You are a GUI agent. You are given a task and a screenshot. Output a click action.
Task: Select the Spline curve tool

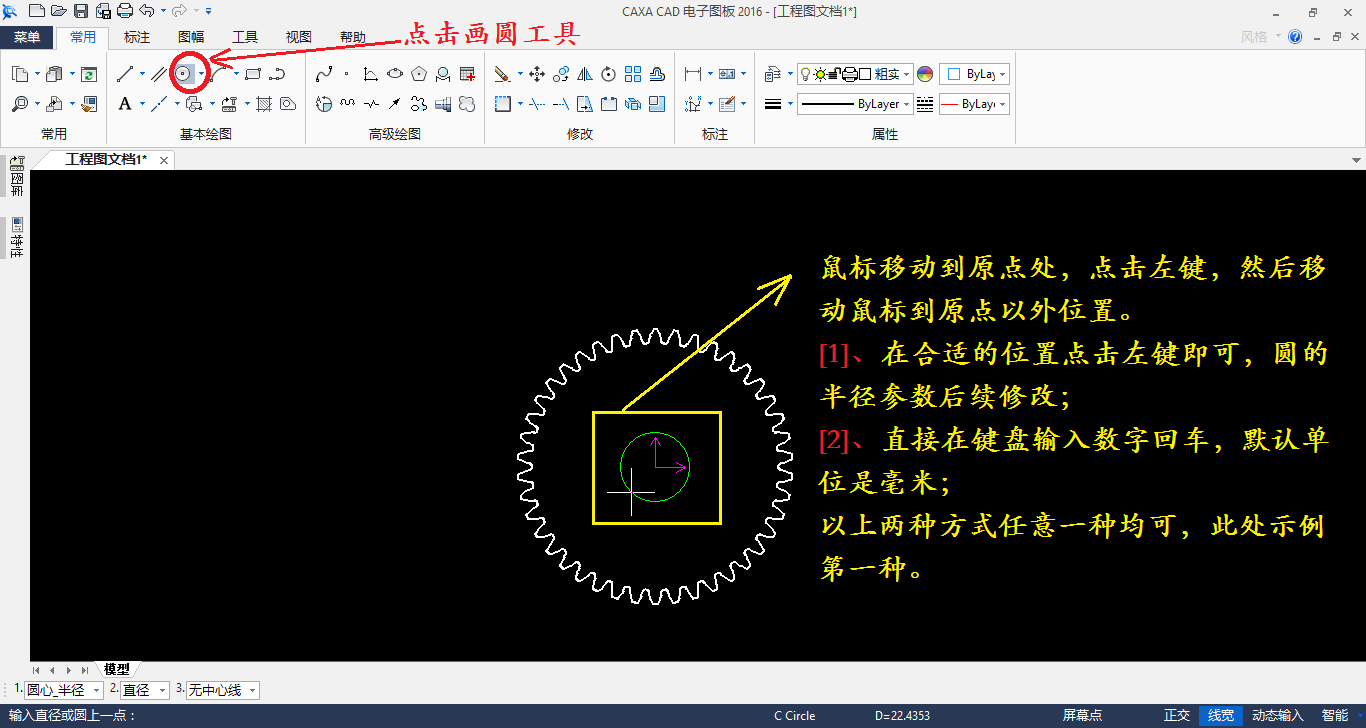coord(324,74)
